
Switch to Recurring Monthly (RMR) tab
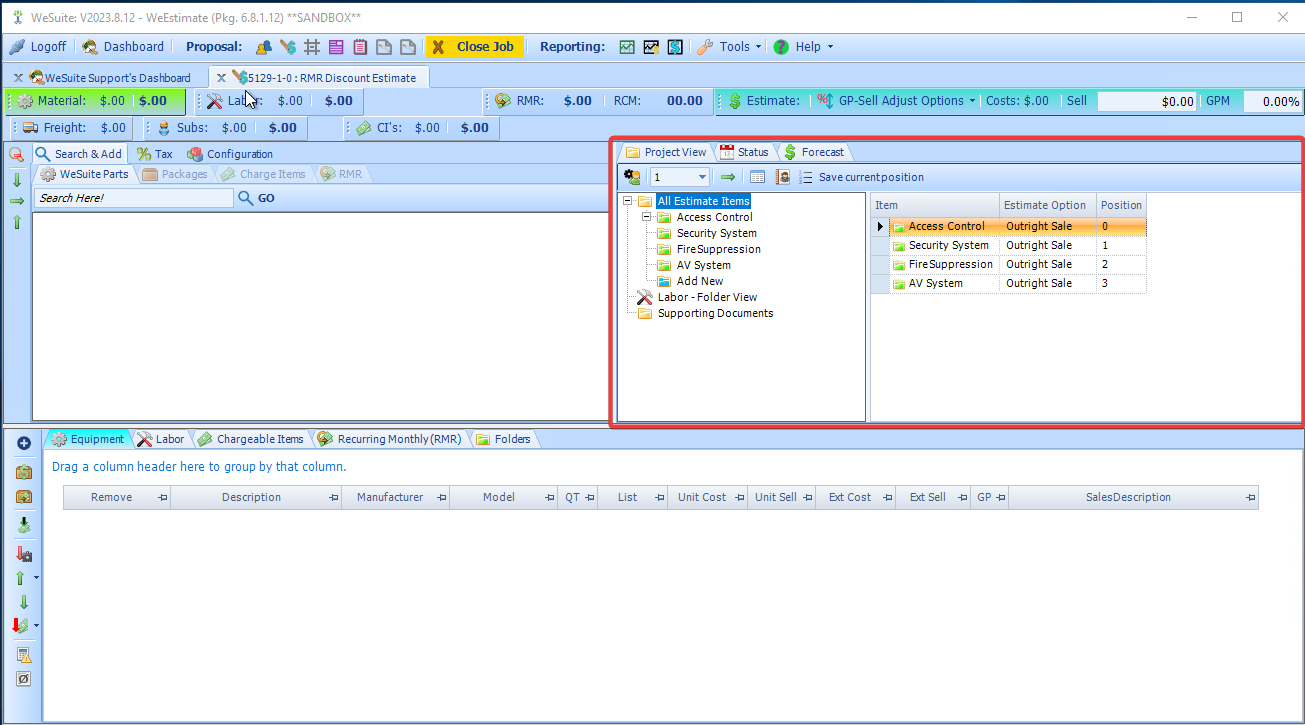point(389,439)
